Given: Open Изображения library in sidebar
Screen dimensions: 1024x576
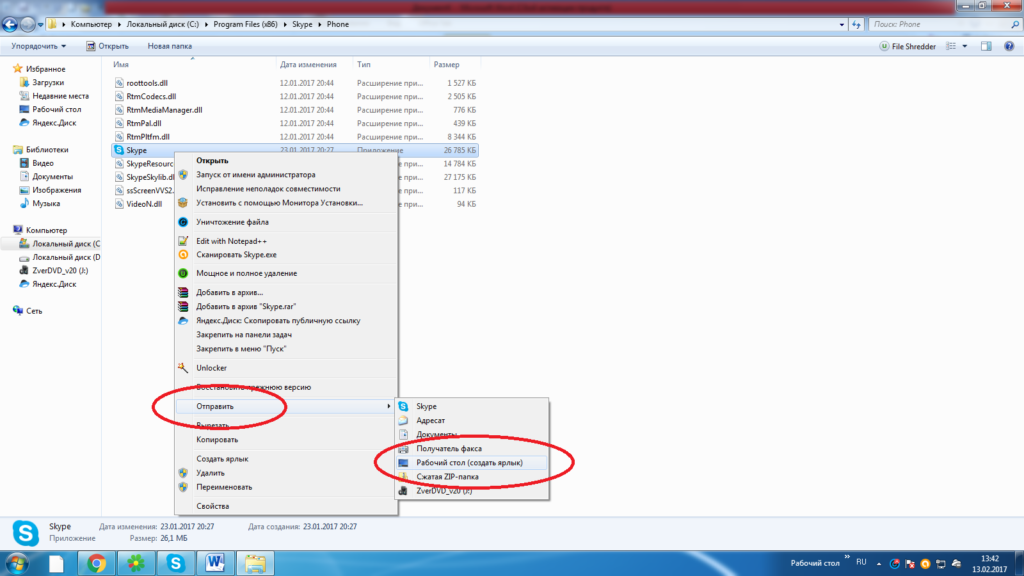Looking at the screenshot, I should tap(56, 190).
